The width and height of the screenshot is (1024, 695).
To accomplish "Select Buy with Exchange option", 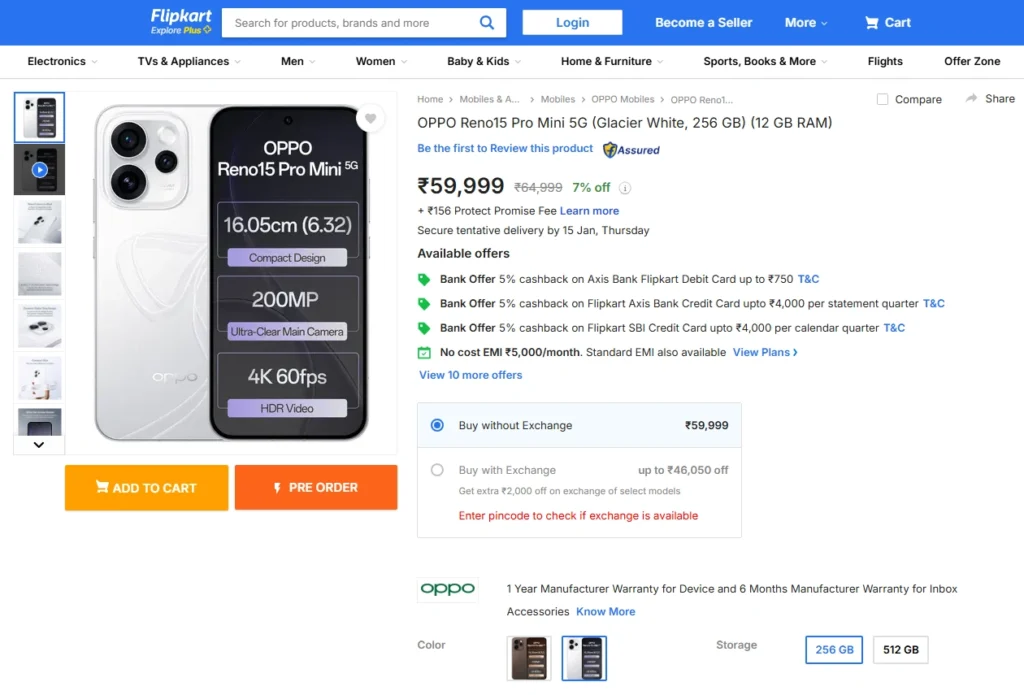I will click(437, 469).
